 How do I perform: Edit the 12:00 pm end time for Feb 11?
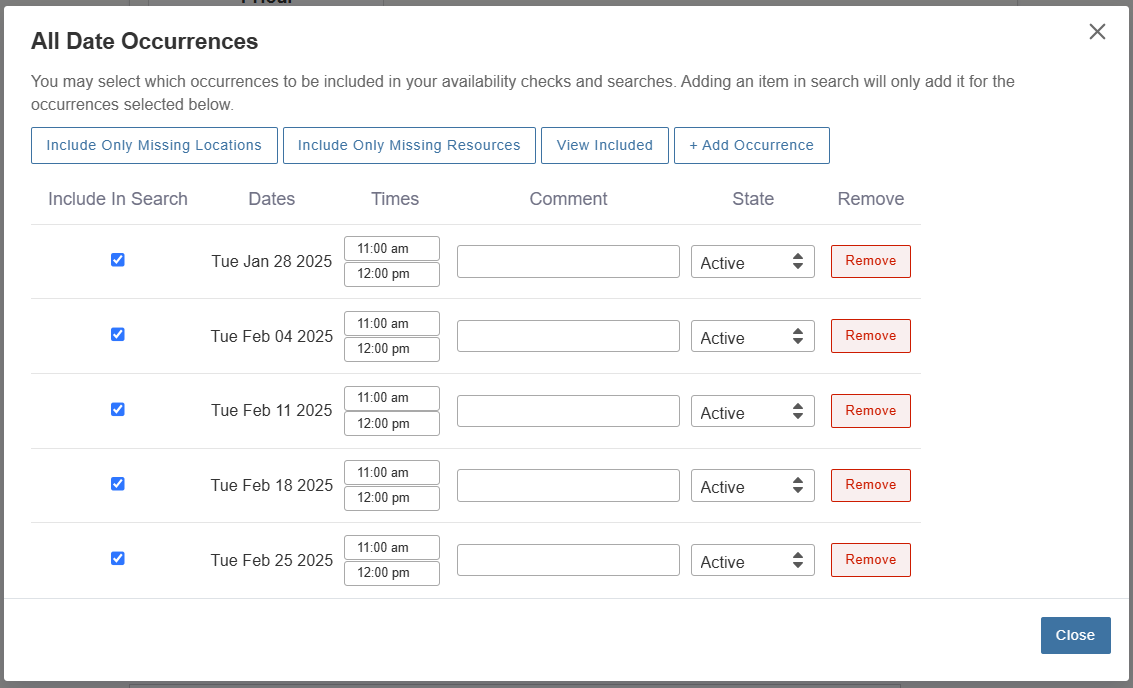point(391,424)
